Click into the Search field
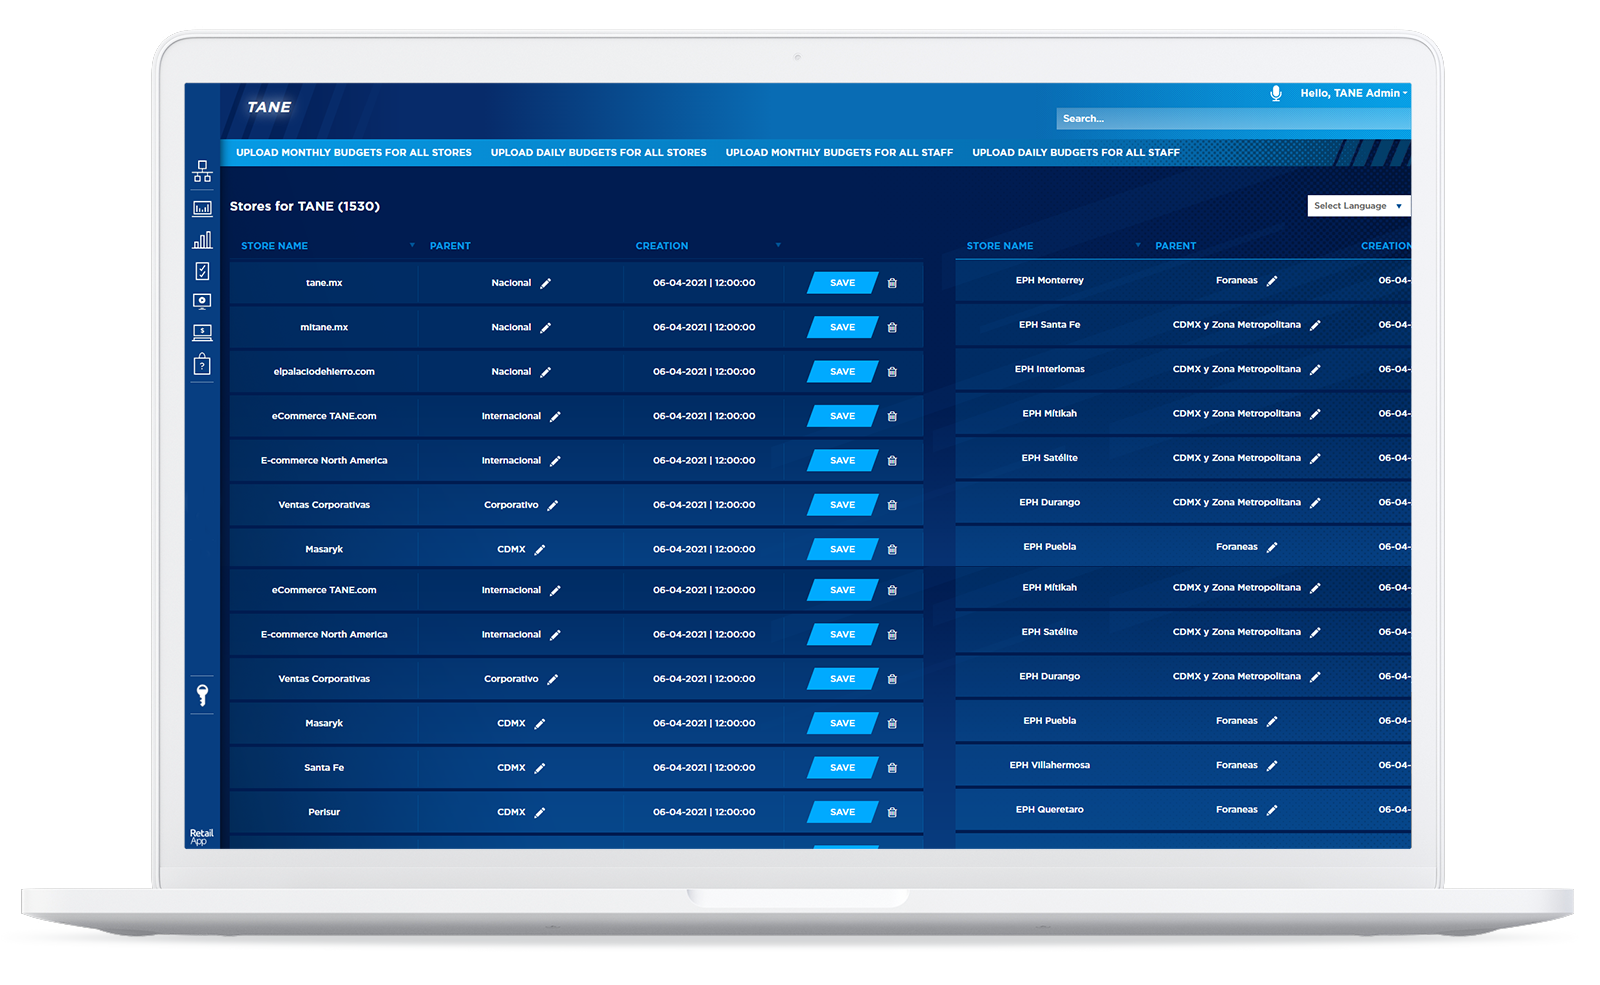Viewport: 1600px width, 985px height. [1230, 119]
